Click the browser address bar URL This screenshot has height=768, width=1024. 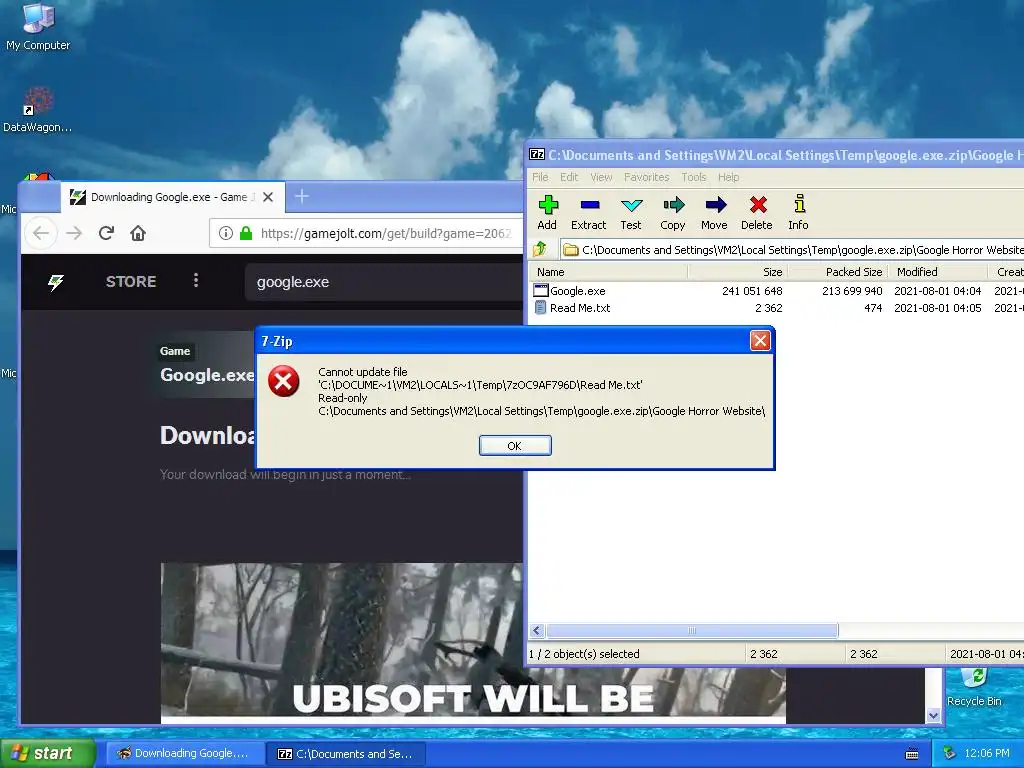click(x=385, y=233)
